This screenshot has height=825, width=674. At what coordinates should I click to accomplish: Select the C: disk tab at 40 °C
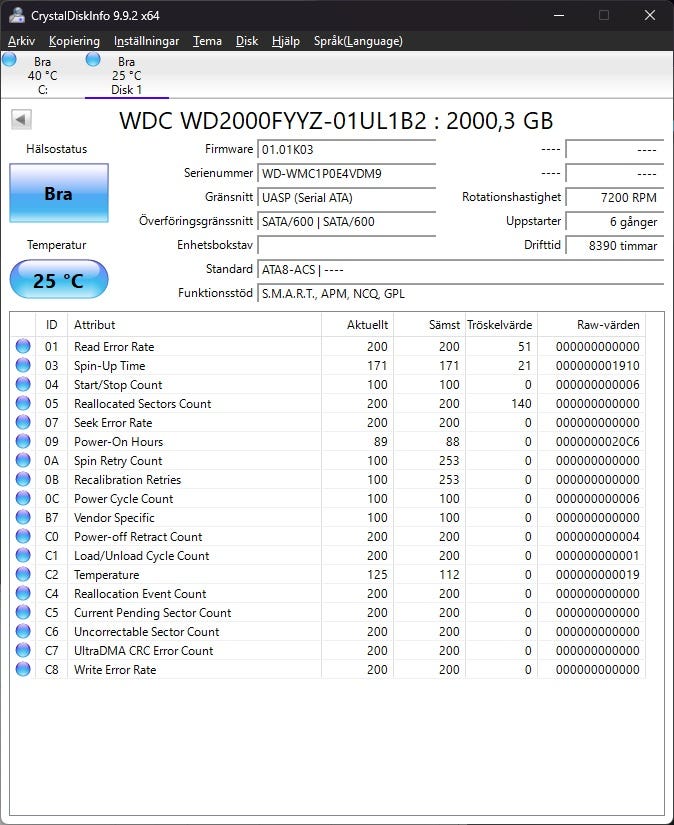pos(43,75)
